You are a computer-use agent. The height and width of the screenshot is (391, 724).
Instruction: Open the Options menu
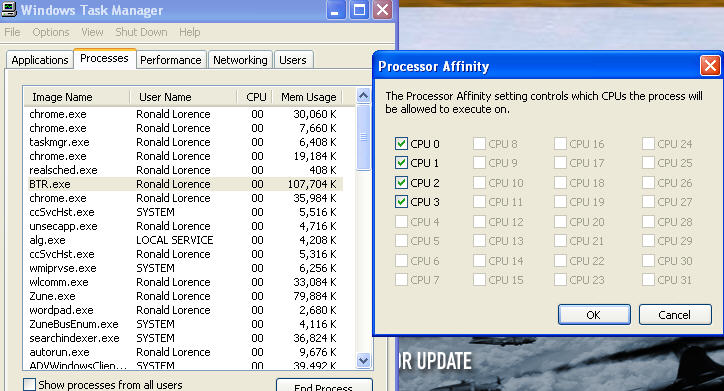(51, 32)
